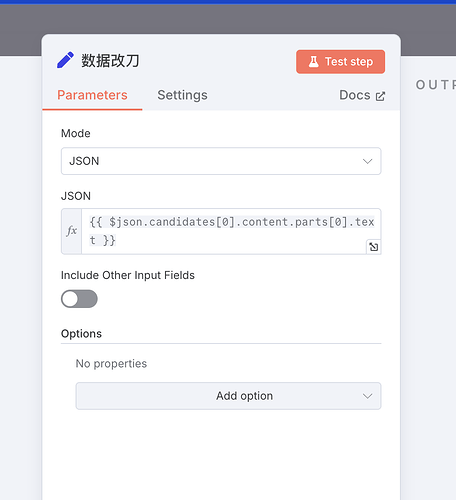Click the node title 数据改刀

point(110,60)
